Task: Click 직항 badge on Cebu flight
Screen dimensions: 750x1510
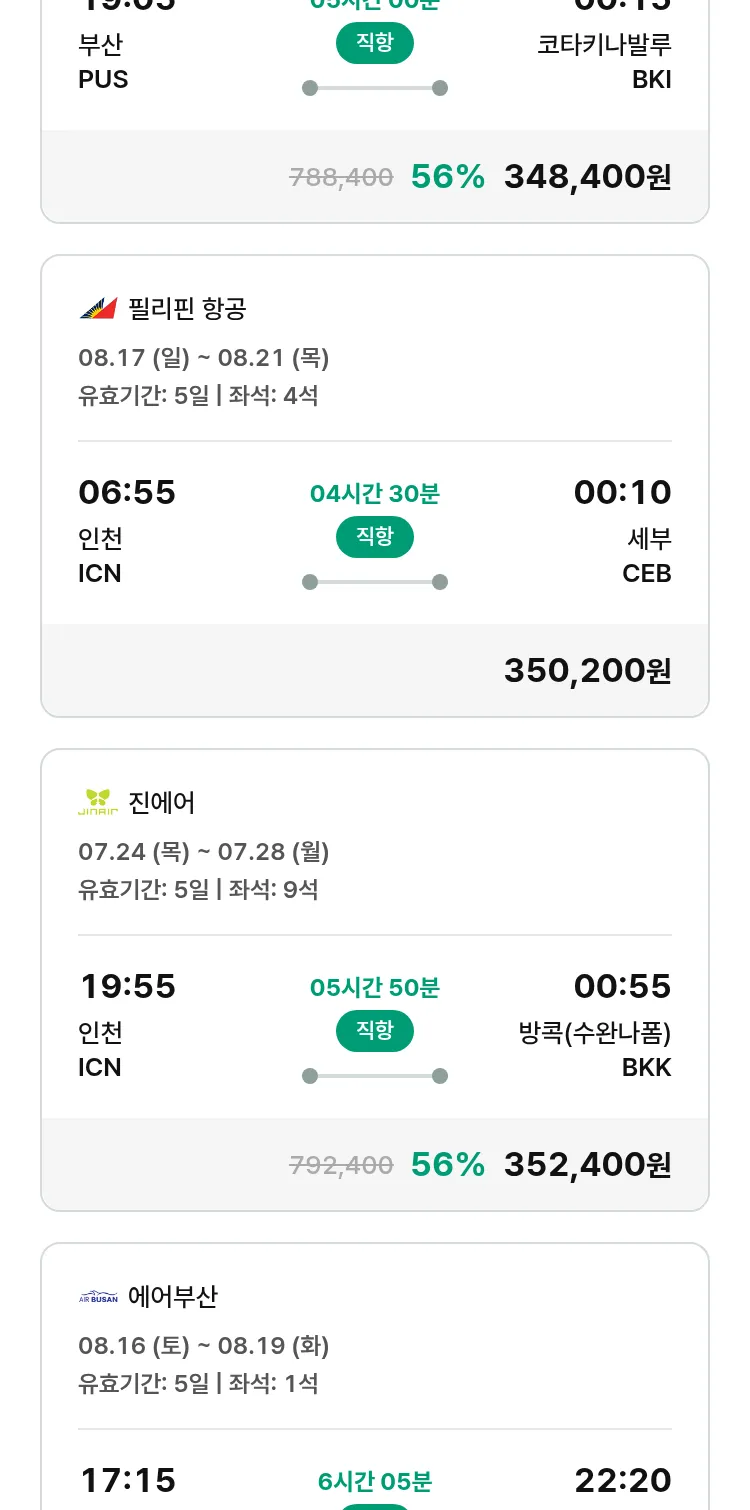Action: pos(375,537)
